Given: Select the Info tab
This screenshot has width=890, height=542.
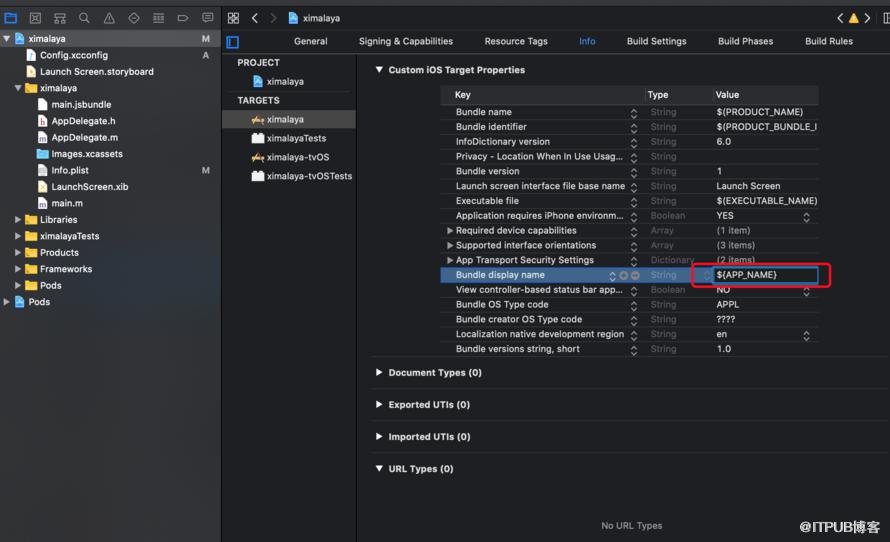Looking at the screenshot, I should [587, 41].
